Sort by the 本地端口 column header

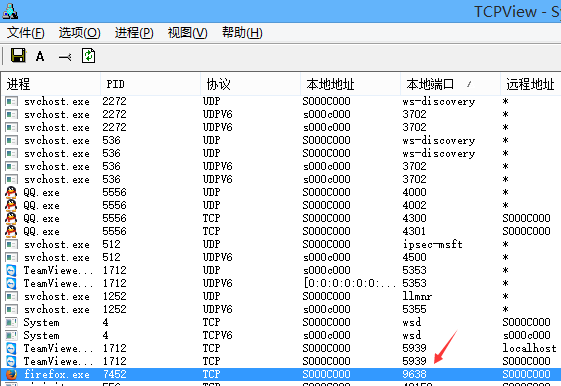click(x=450, y=84)
